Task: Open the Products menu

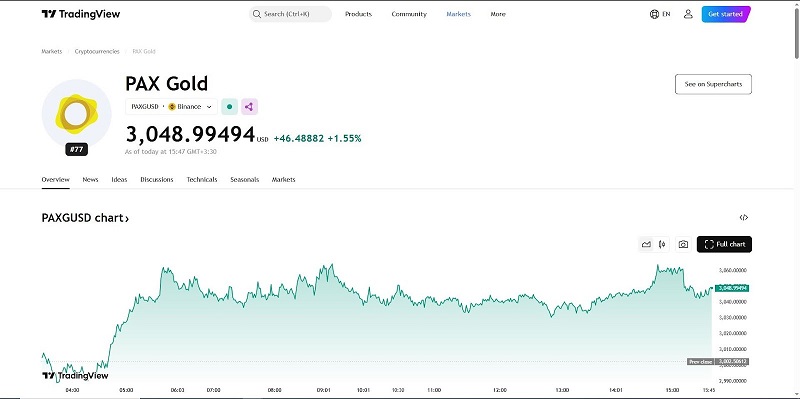Action: coord(359,14)
